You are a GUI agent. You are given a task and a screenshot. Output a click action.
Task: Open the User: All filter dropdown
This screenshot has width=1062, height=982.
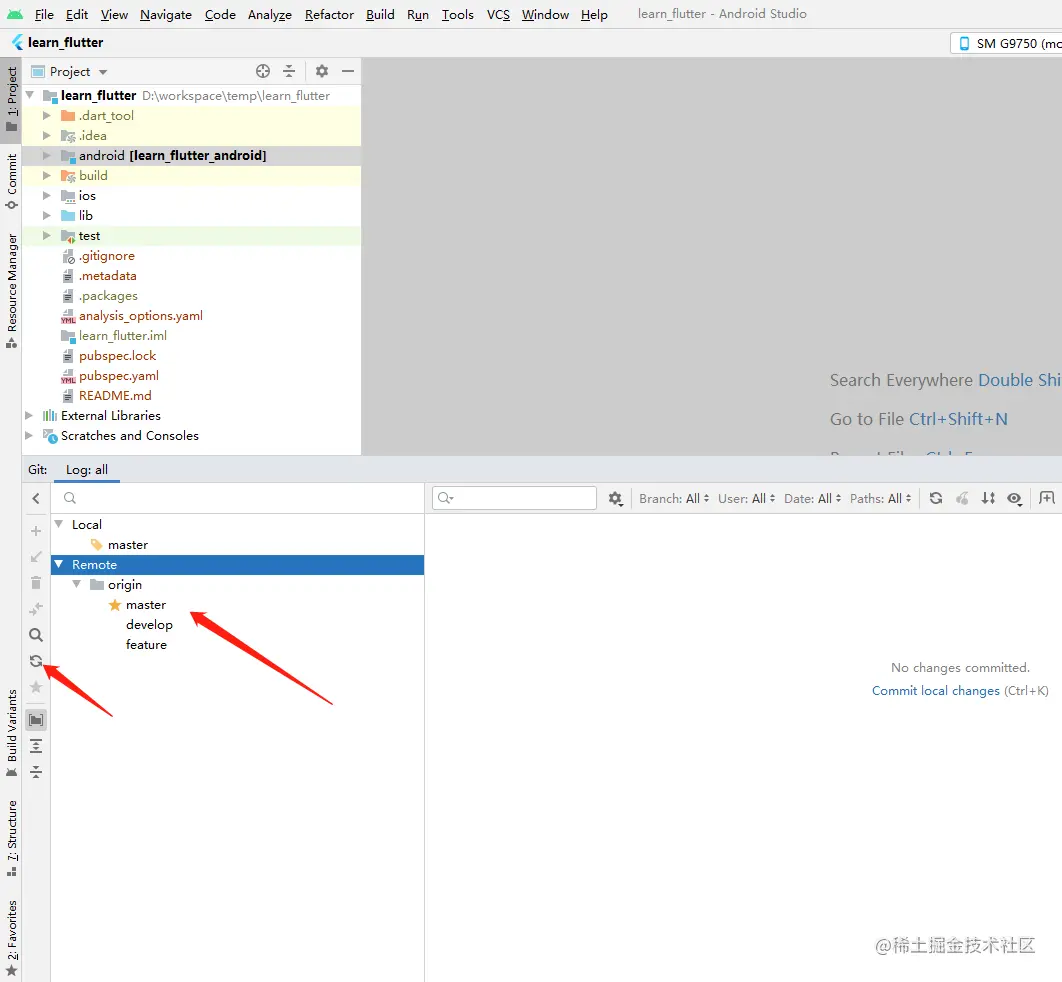coord(746,498)
